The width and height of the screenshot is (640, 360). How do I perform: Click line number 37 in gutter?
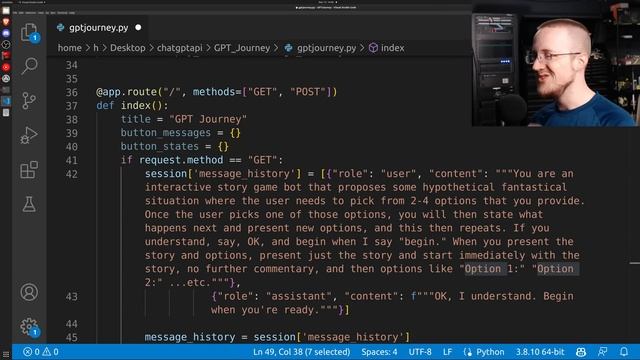[71, 106]
